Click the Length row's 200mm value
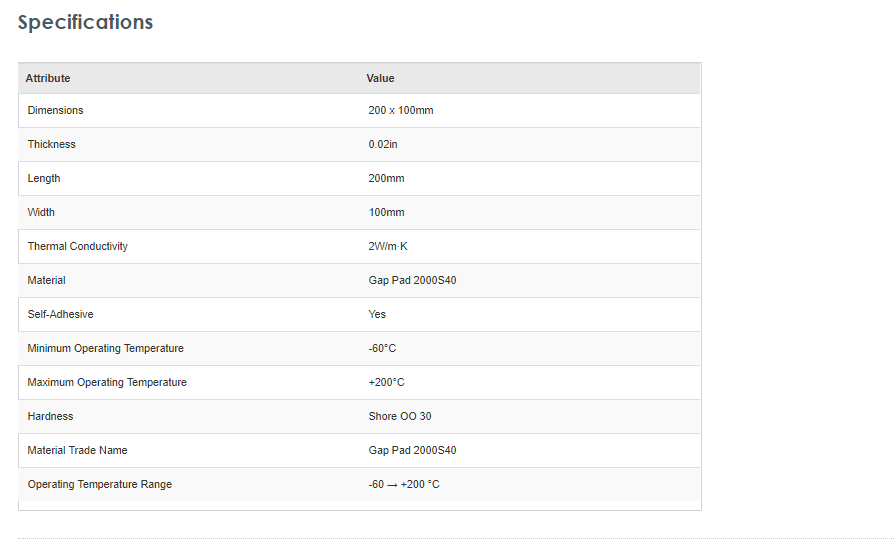This screenshot has height=542, width=895. (x=386, y=178)
